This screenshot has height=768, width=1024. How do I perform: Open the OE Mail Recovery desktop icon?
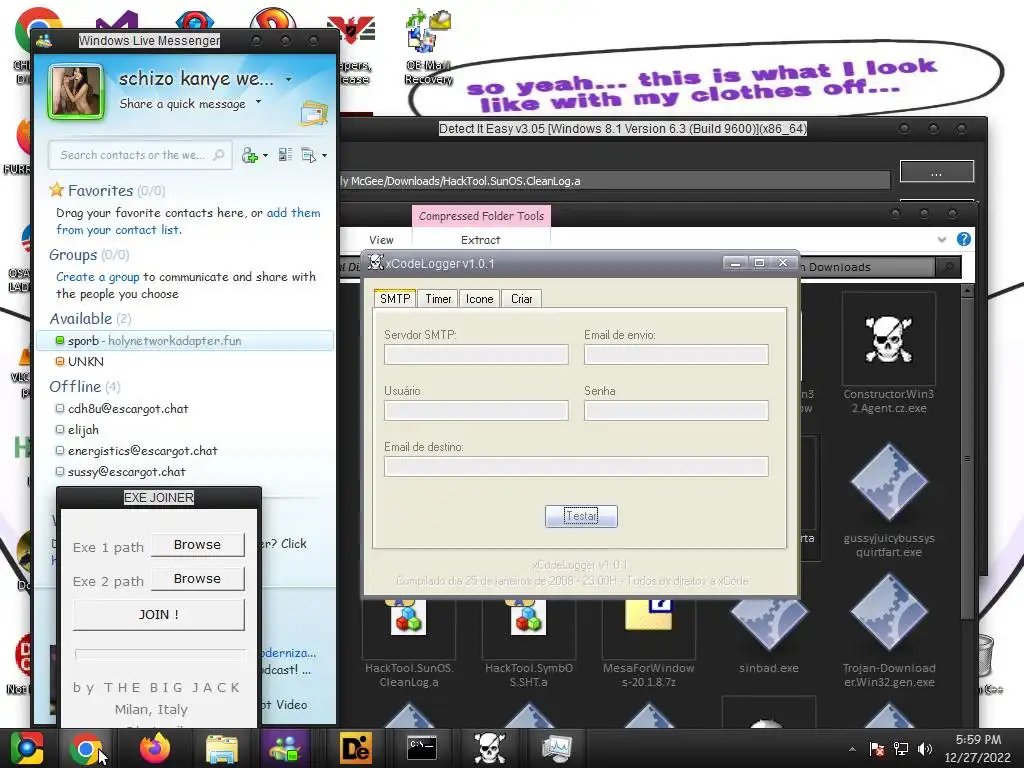tap(428, 47)
